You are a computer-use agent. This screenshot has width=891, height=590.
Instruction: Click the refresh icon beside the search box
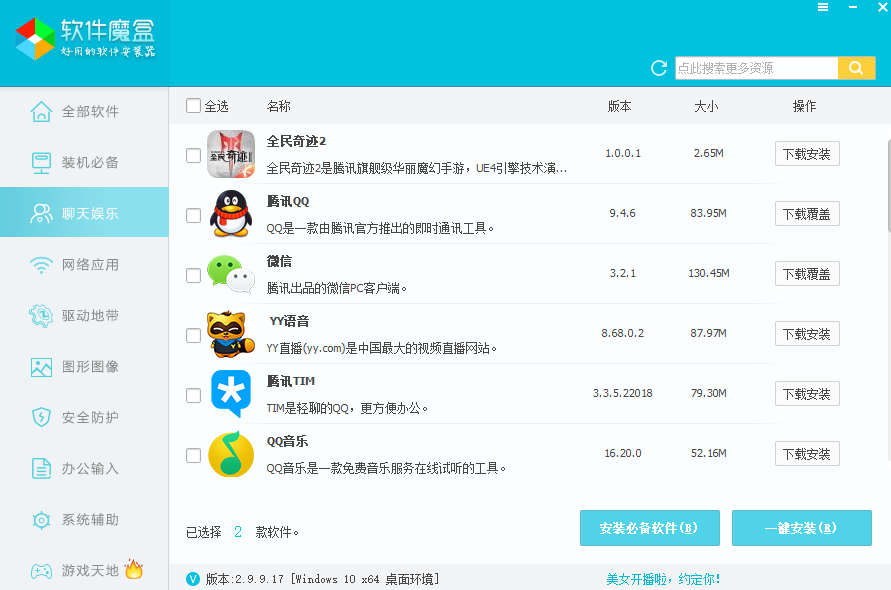pos(659,68)
